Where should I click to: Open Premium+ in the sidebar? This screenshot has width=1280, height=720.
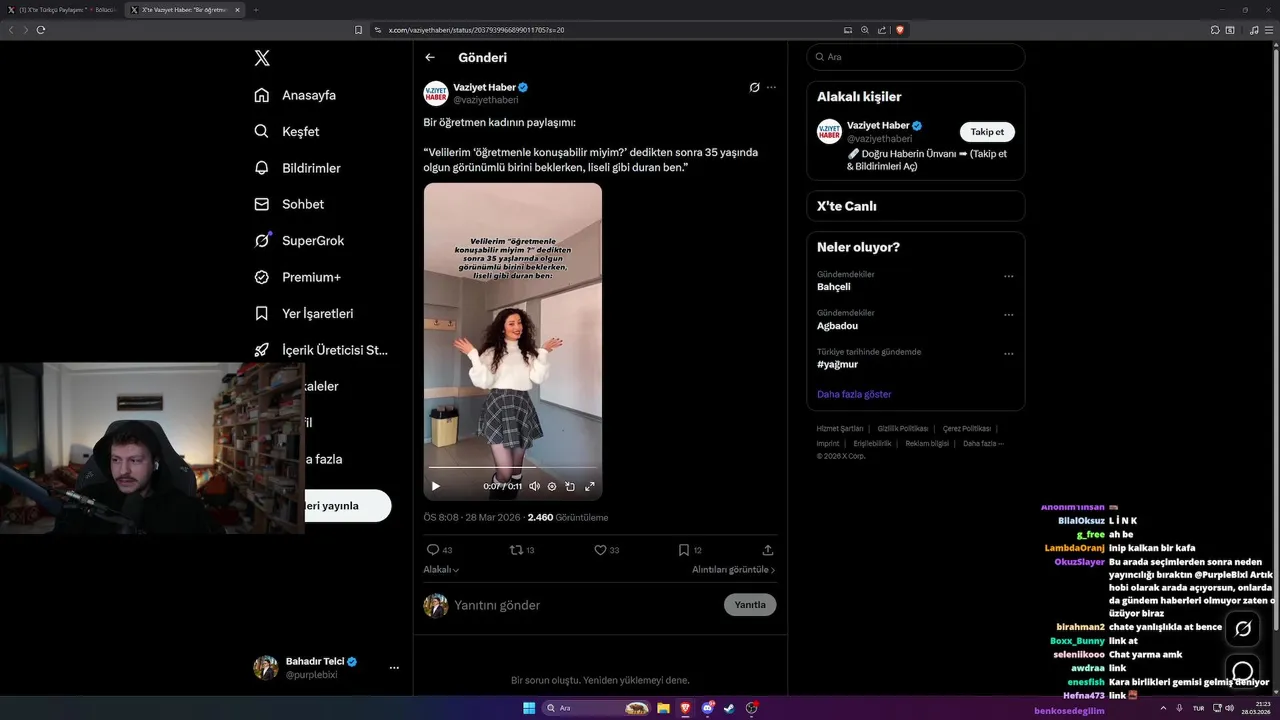pyautogui.click(x=297, y=277)
